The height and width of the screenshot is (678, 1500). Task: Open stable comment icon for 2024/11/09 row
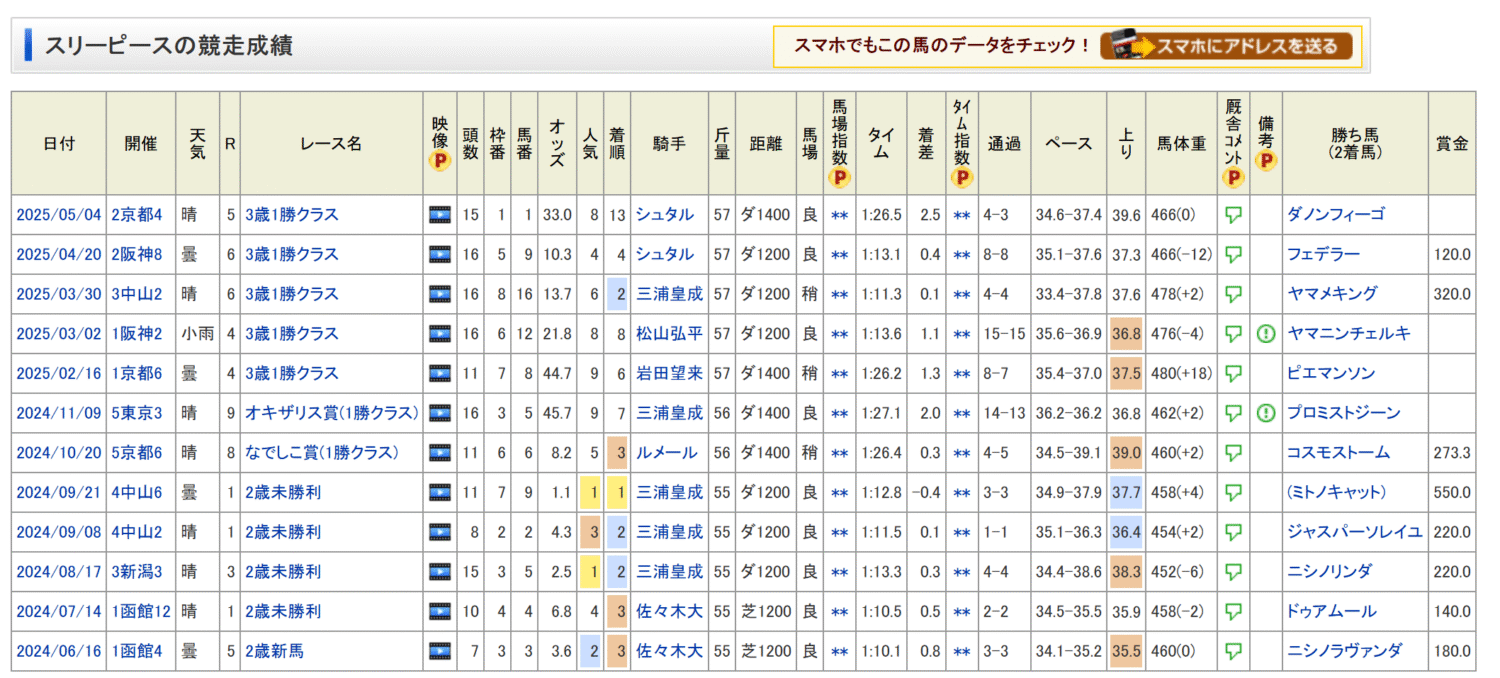pos(1234,413)
